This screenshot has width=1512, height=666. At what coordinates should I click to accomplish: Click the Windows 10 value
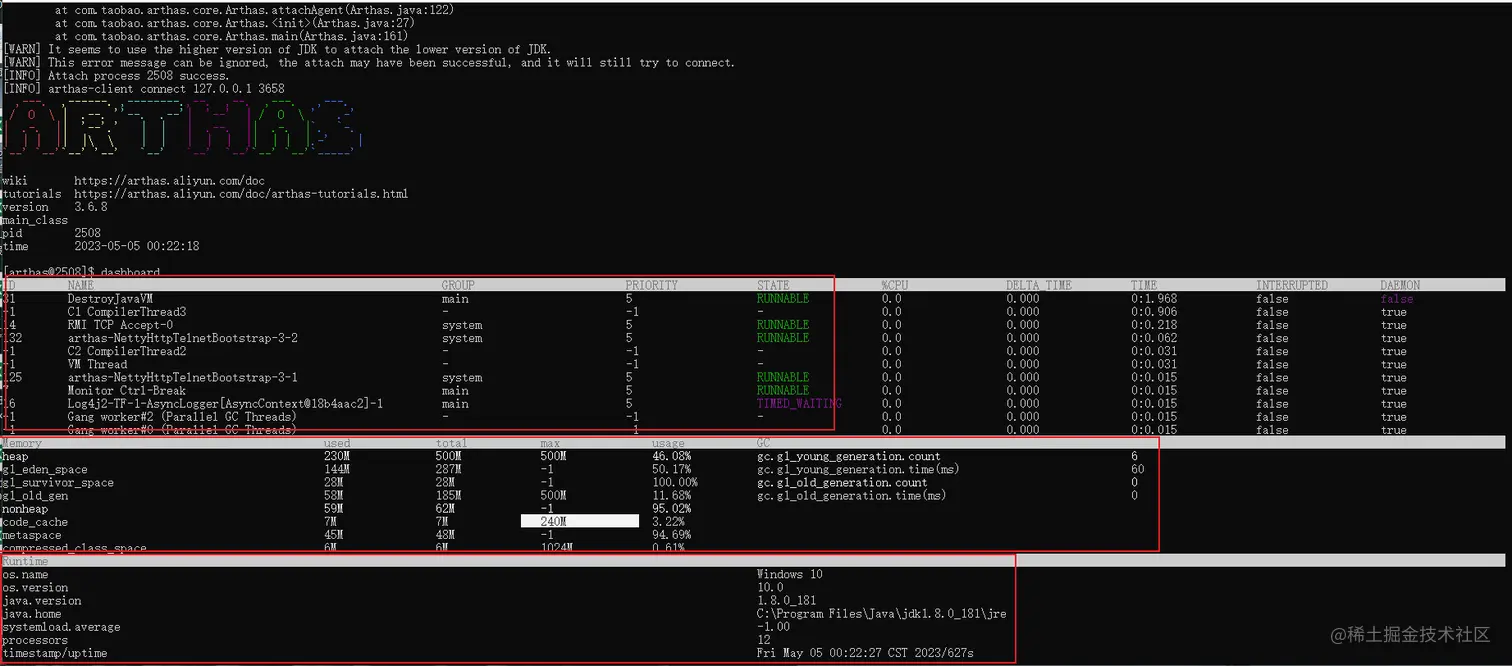pyautogui.click(x=790, y=574)
